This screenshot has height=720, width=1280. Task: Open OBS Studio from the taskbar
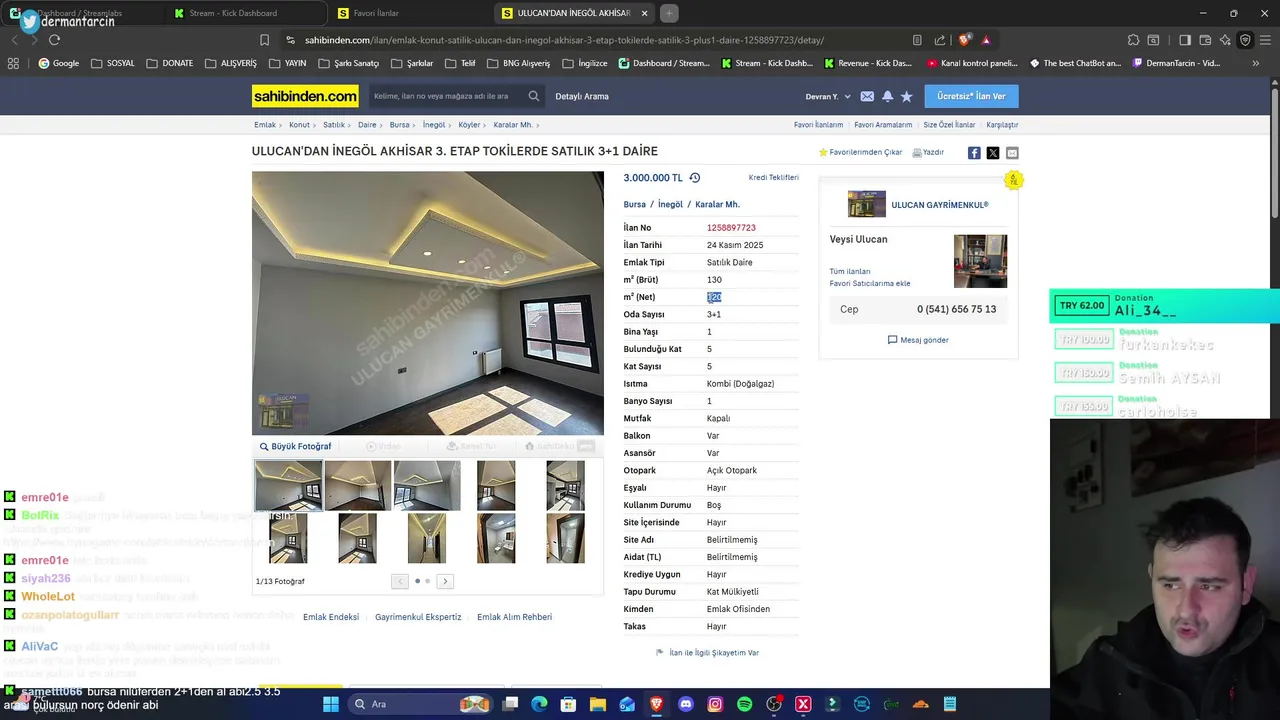(774, 704)
